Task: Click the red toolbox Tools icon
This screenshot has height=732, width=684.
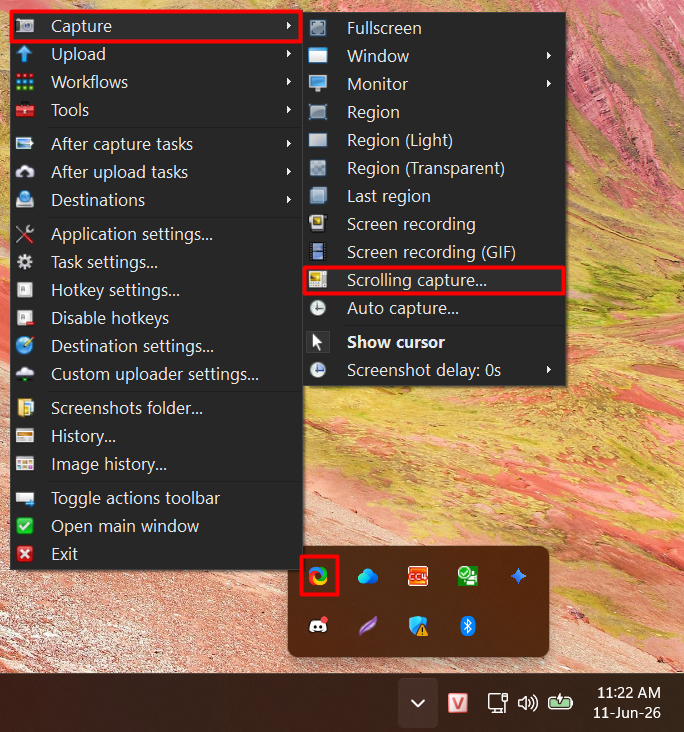Action: [25, 110]
